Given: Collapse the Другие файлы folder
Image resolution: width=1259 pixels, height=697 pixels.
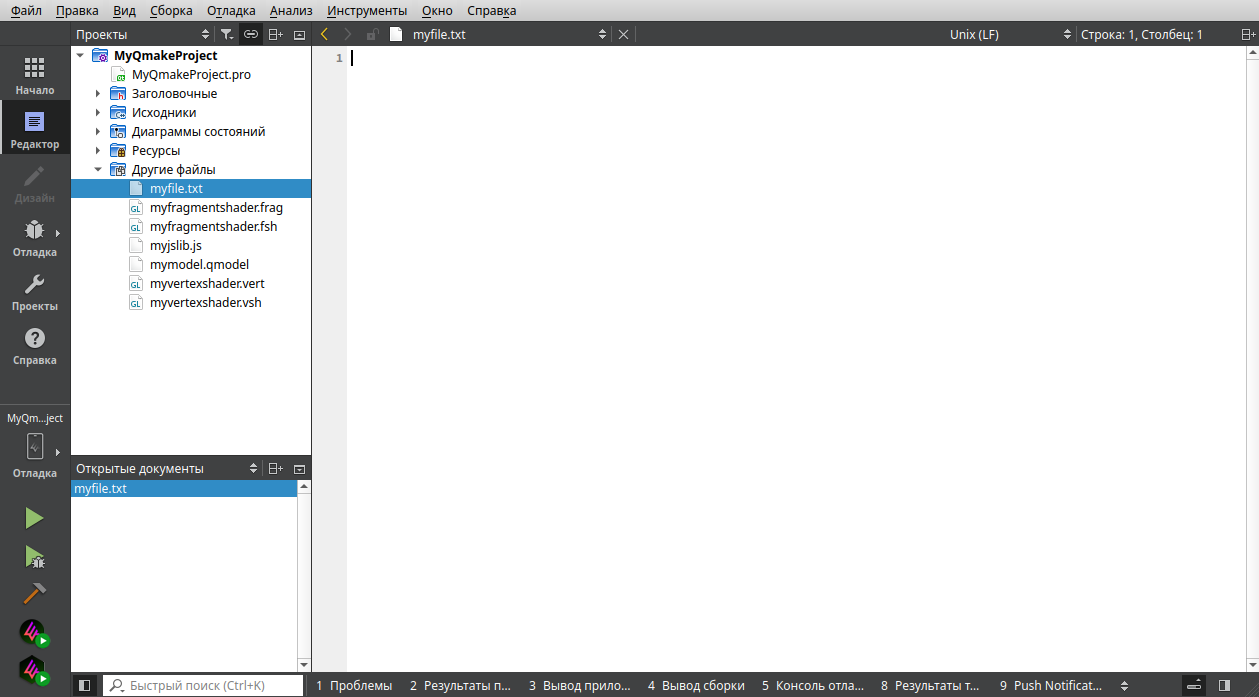Looking at the screenshot, I should coord(98,170).
